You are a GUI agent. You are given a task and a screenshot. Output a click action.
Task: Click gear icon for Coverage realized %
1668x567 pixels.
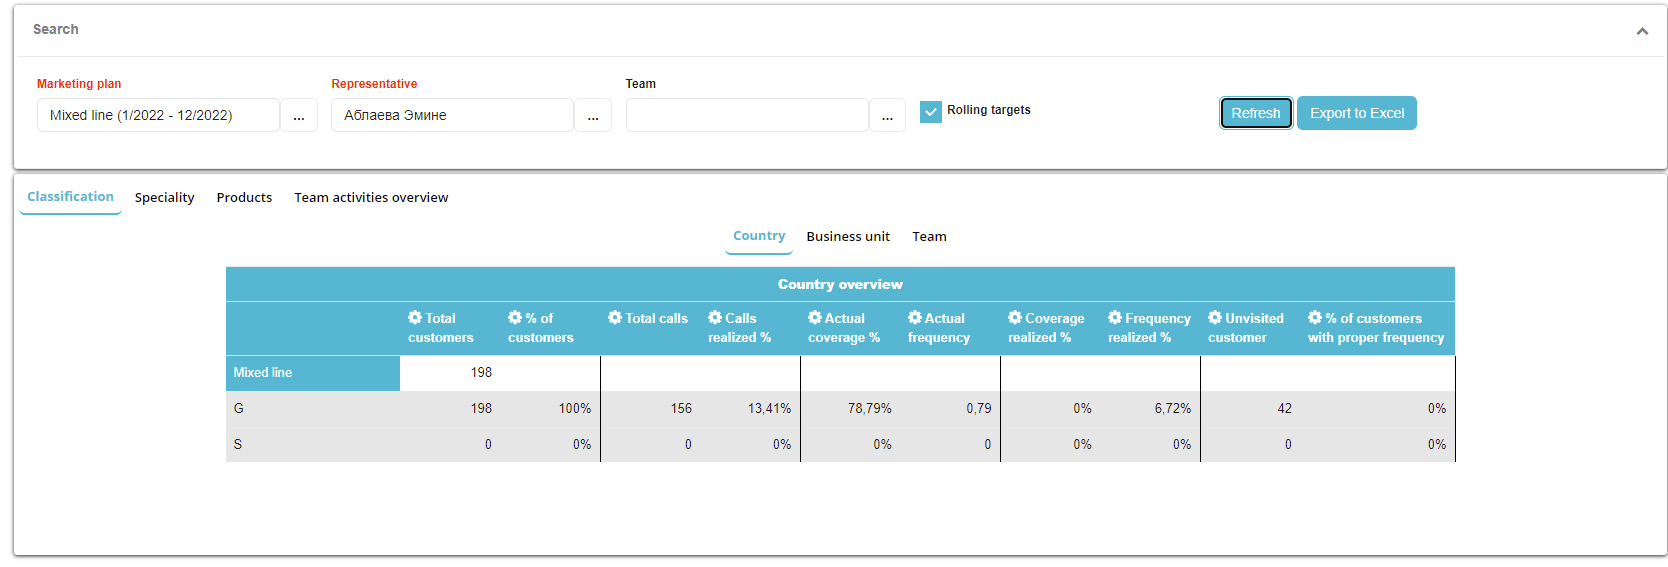tap(1015, 318)
